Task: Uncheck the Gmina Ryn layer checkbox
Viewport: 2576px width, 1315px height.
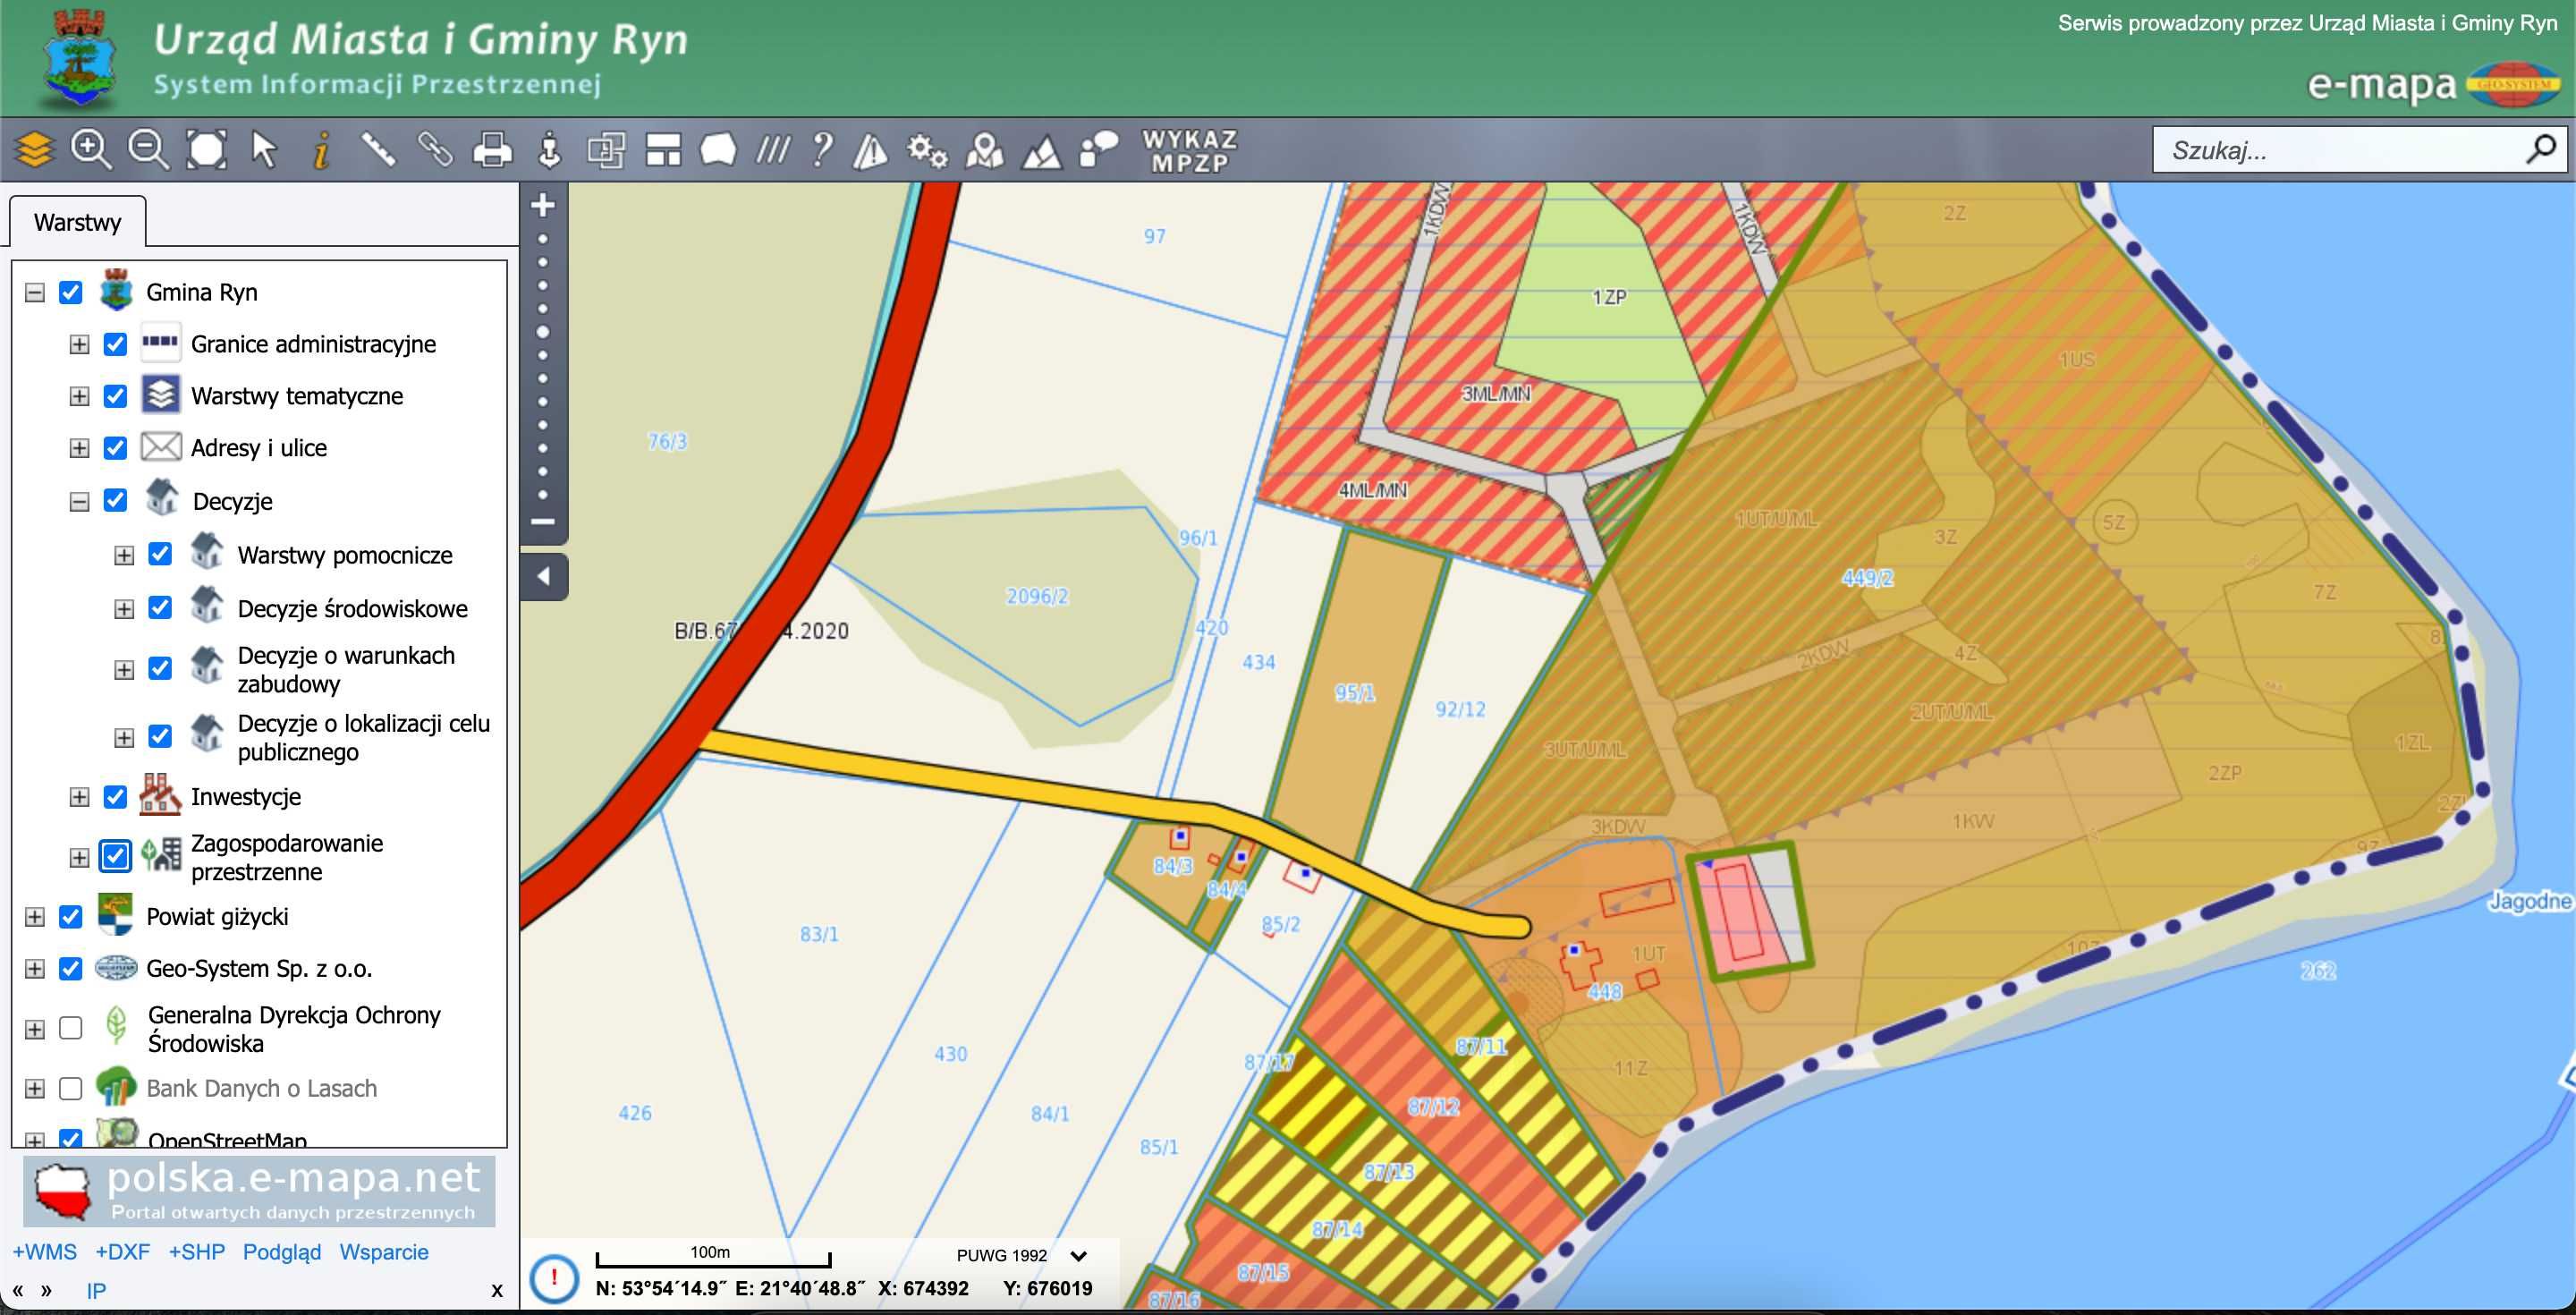Action: [x=71, y=292]
